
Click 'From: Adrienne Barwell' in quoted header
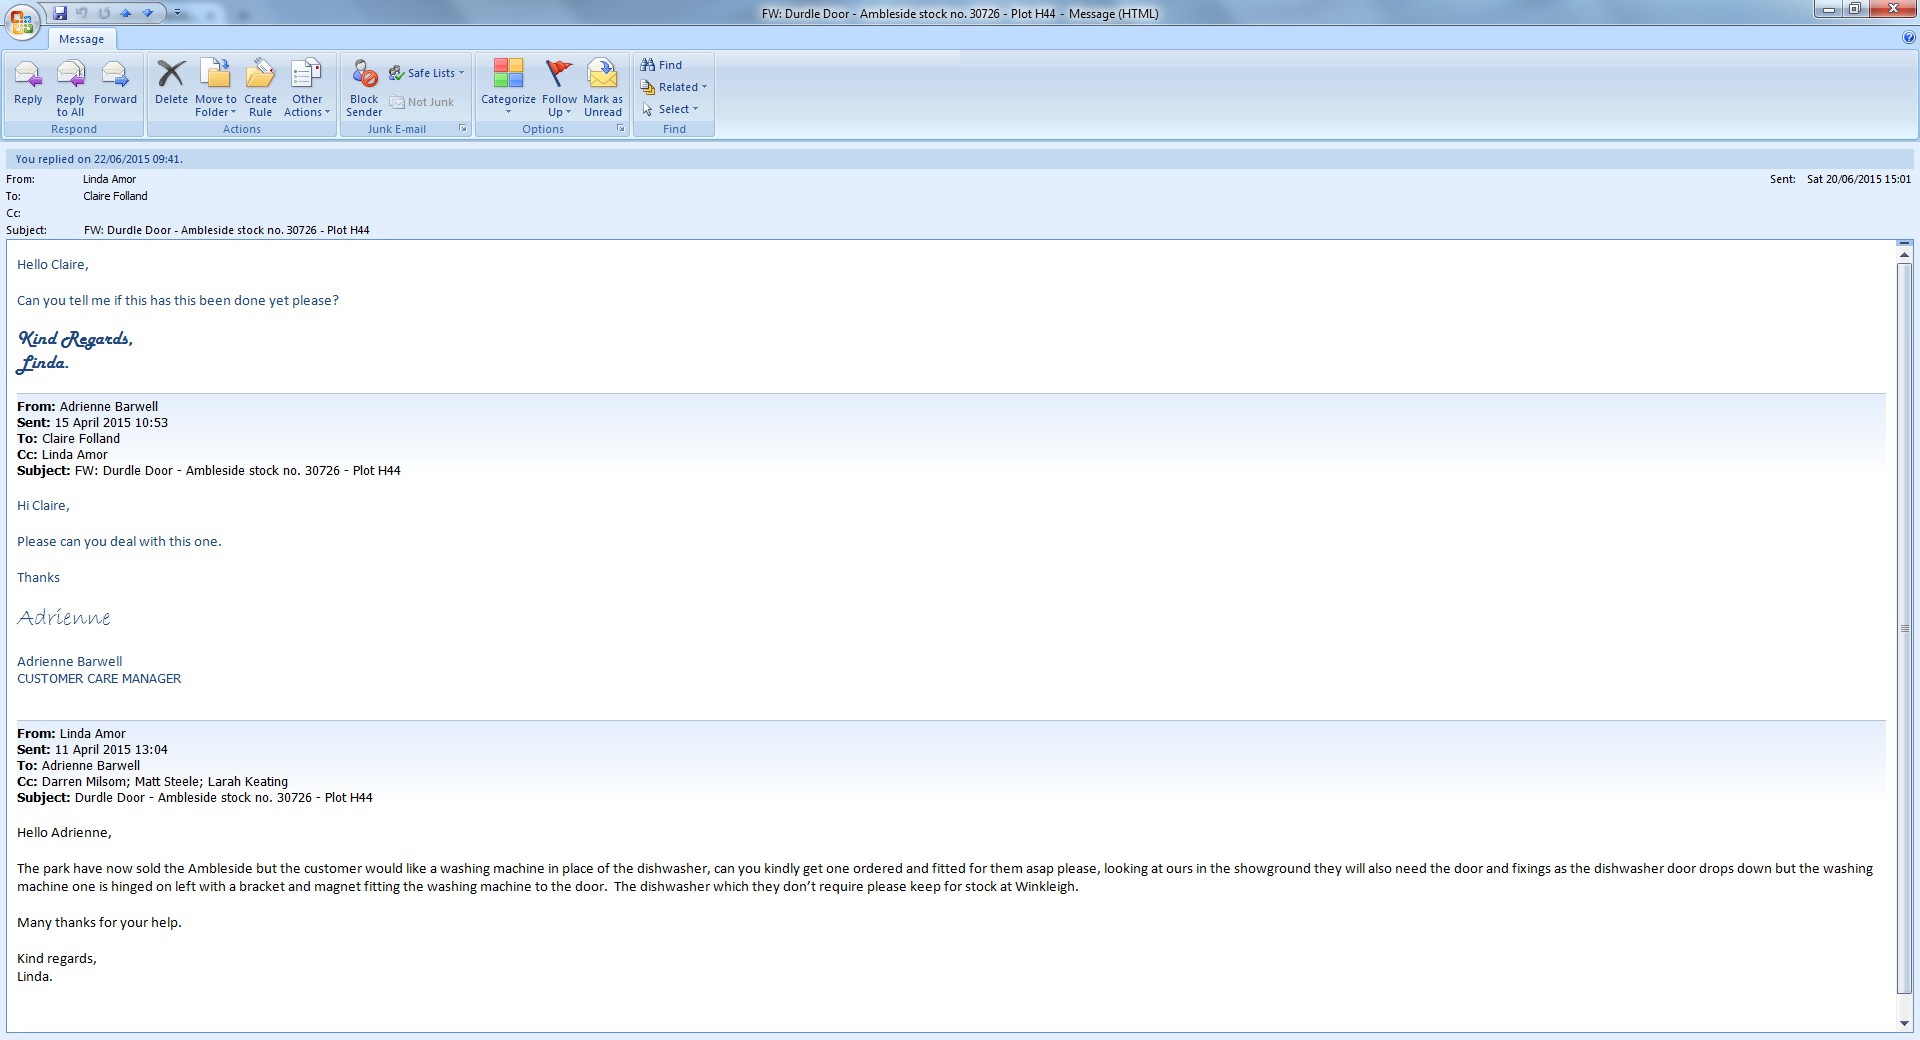point(88,407)
